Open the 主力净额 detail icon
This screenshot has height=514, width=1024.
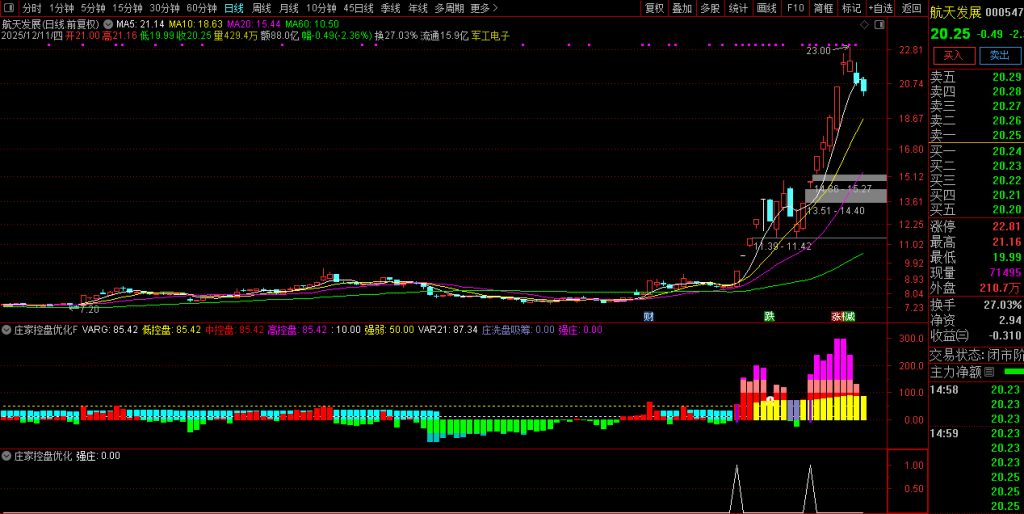[x=989, y=372]
